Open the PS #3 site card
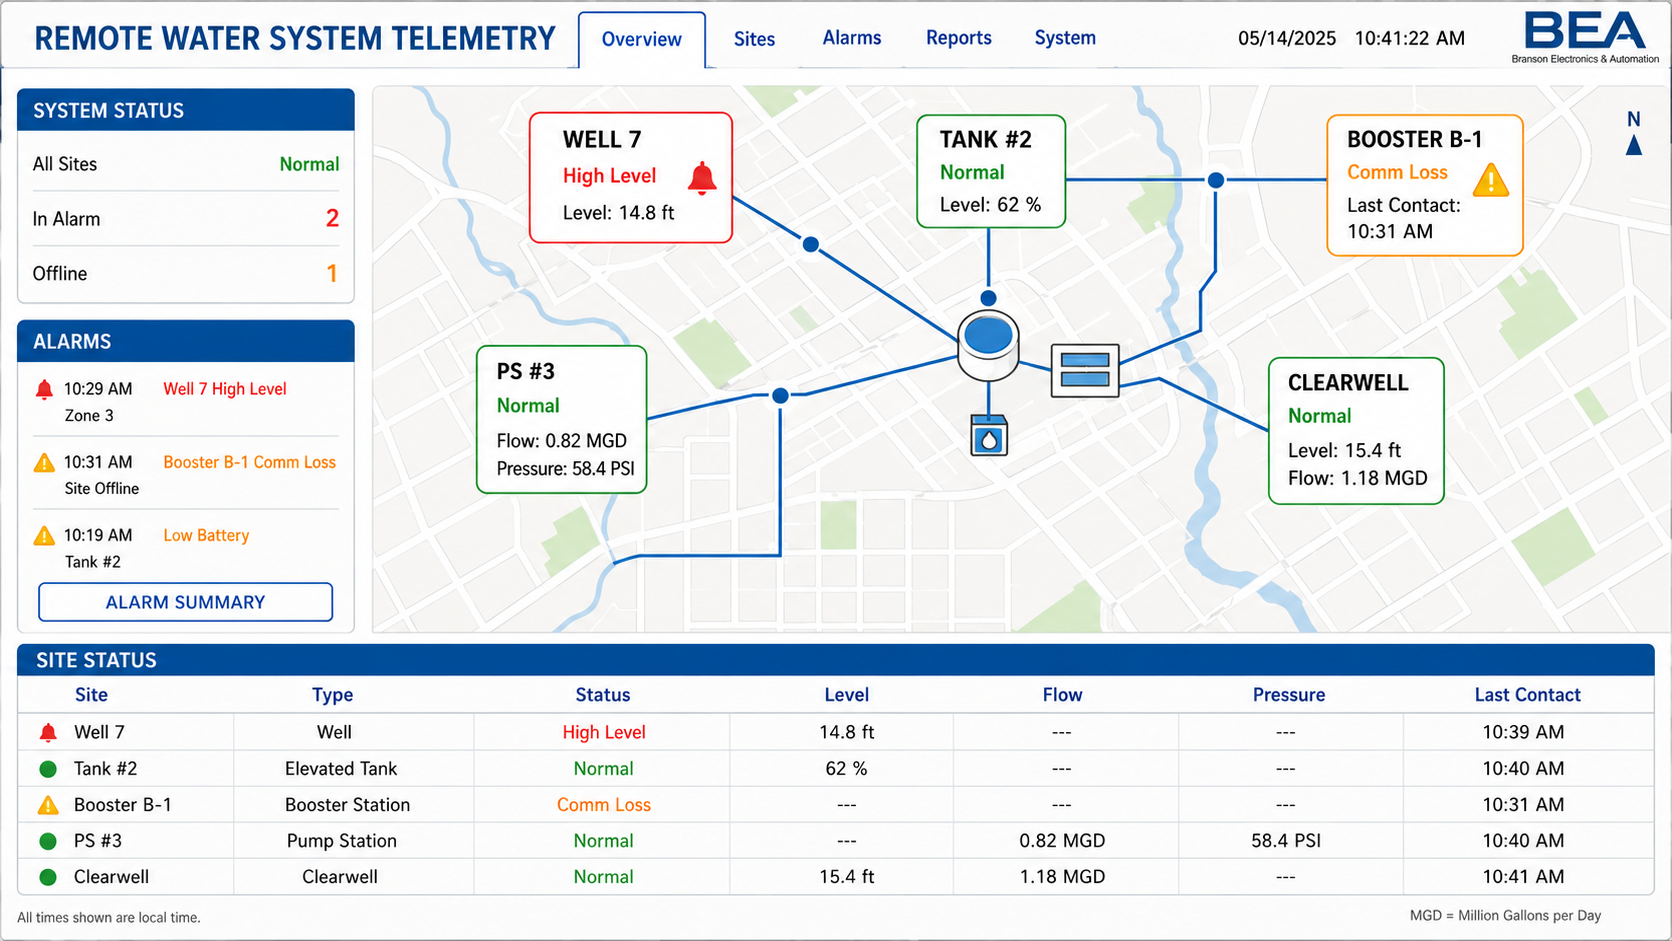 [562, 420]
